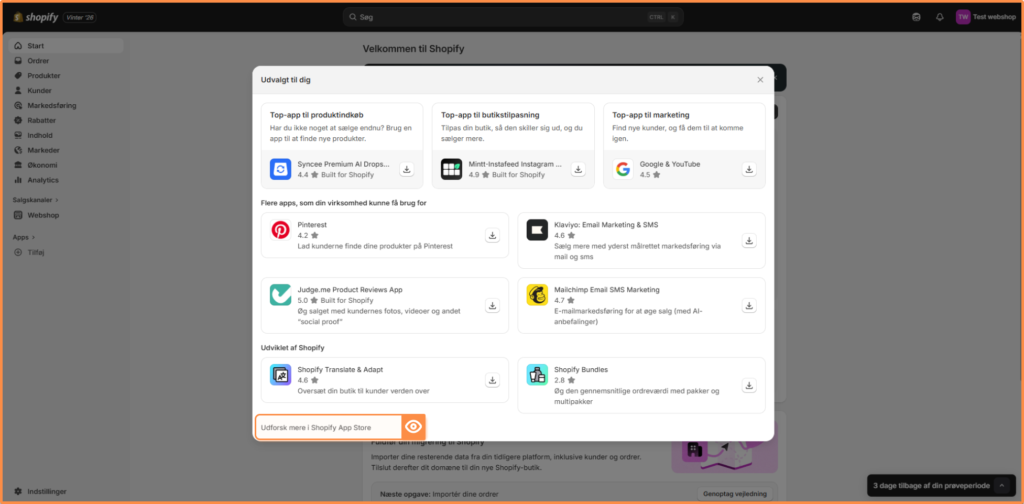Expand the Apps section in sidebar
Image resolution: width=1024 pixels, height=504 pixels.
pos(22,237)
